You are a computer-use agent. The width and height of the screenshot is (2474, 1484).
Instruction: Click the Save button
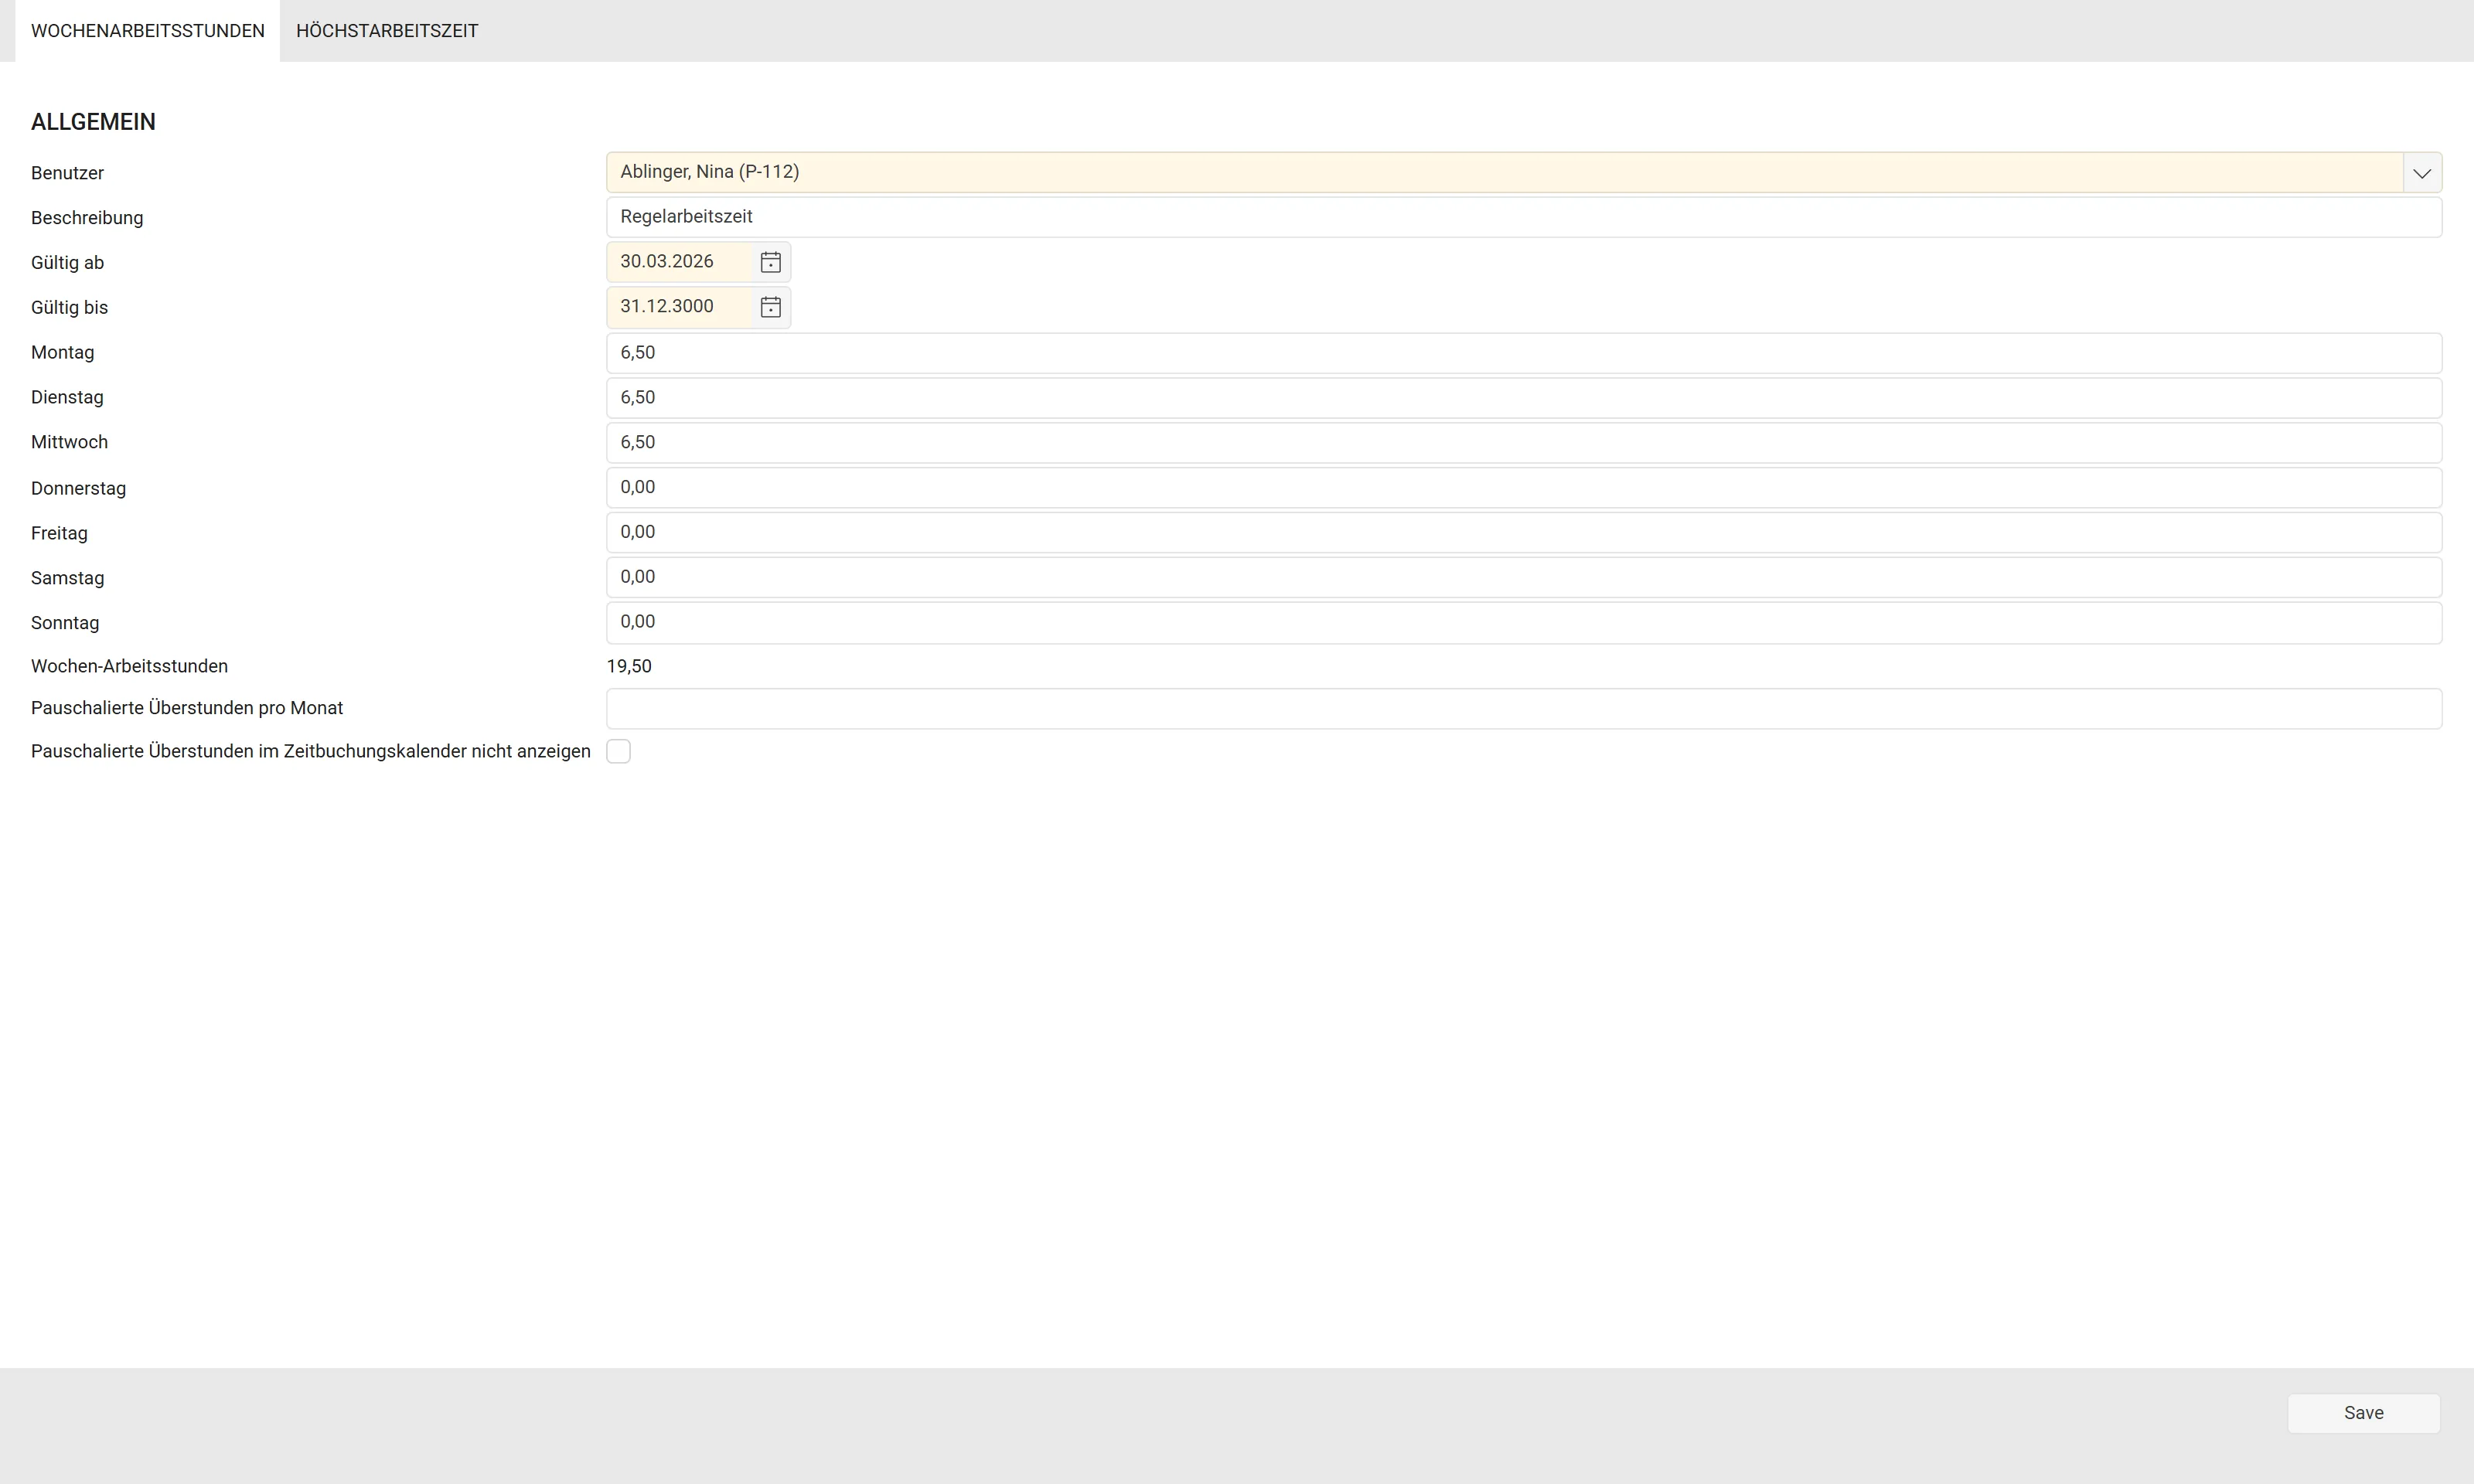tap(2363, 1413)
